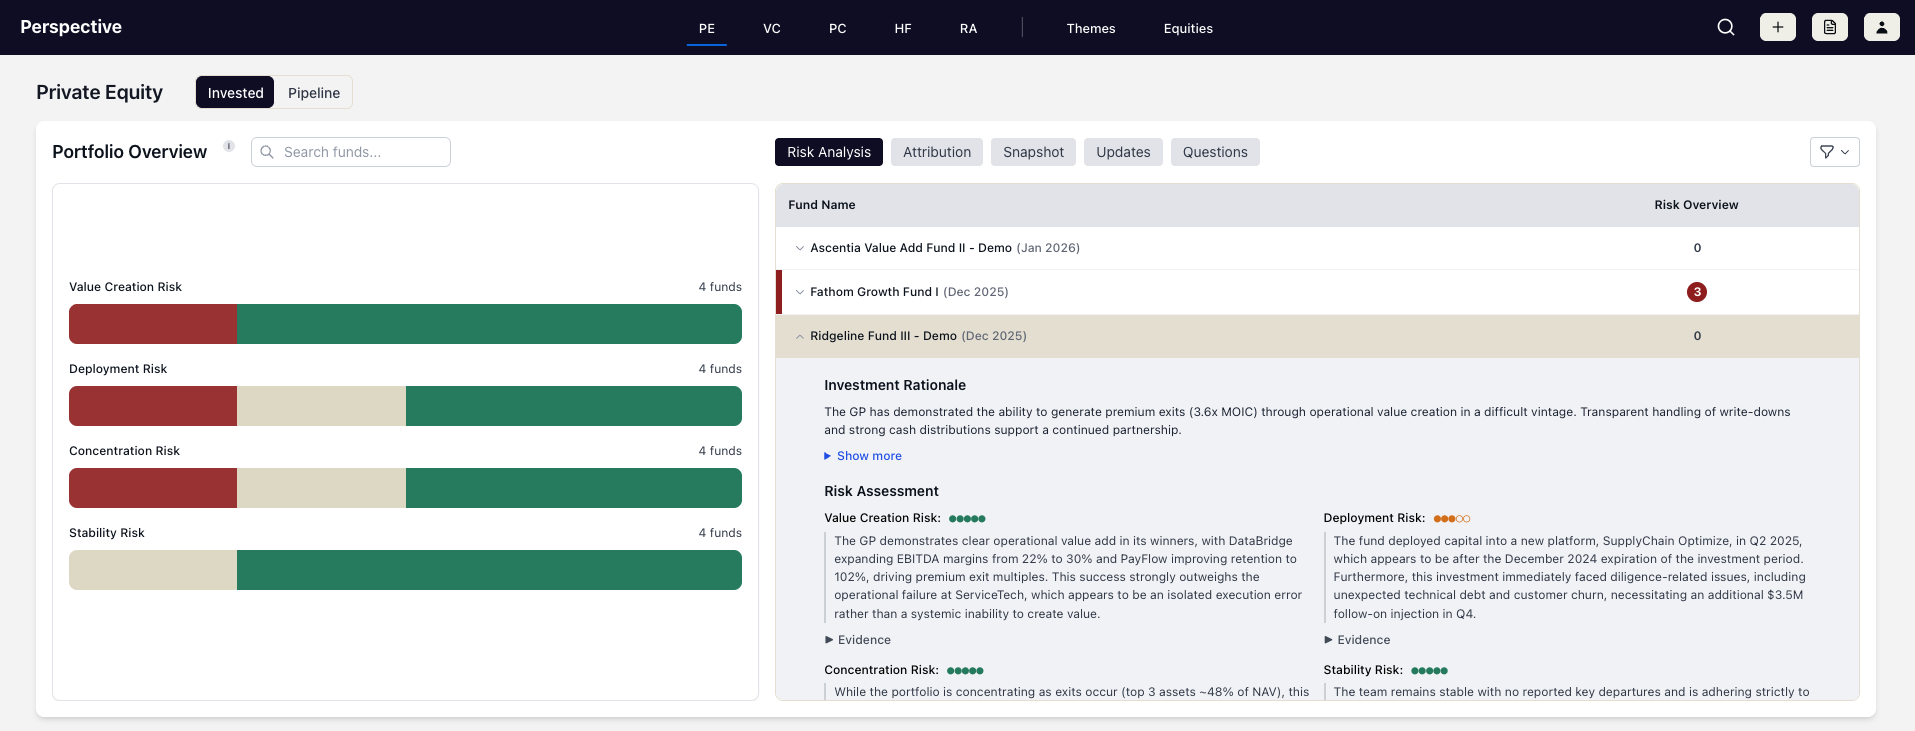Viewport: 1915px width, 731px height.
Task: Click the Search funds input field
Action: [360, 152]
